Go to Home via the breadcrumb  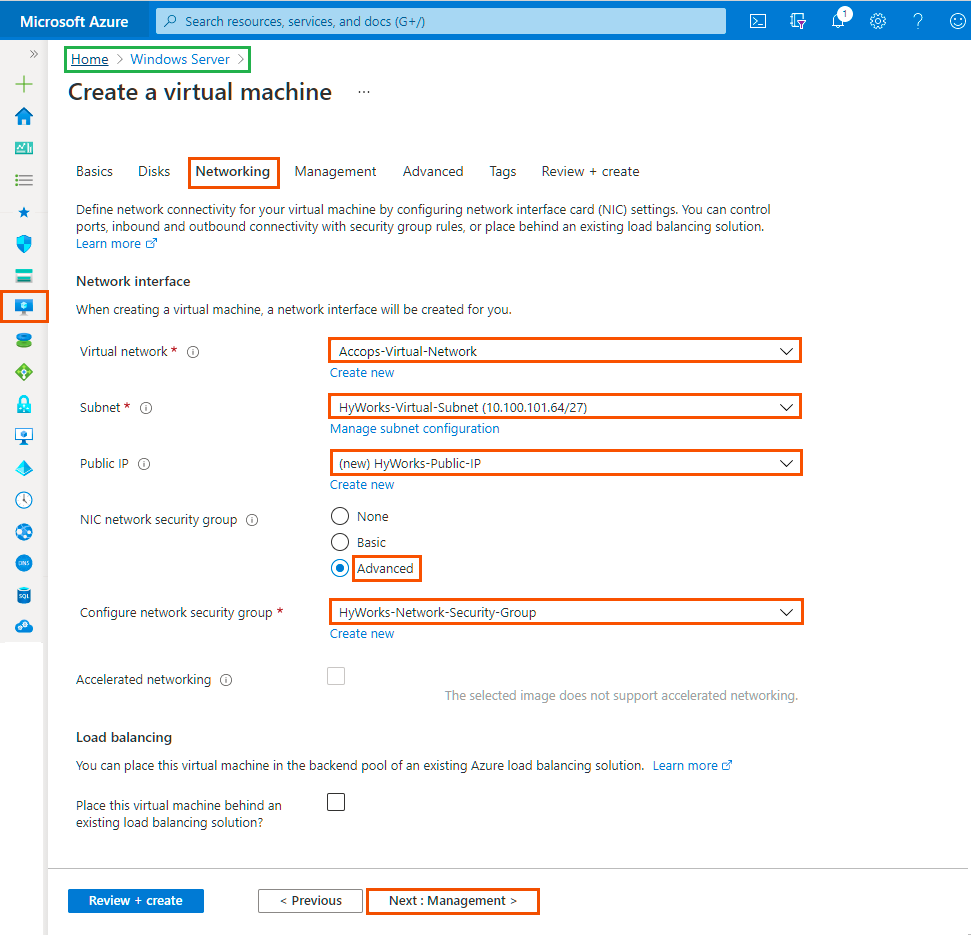point(89,59)
